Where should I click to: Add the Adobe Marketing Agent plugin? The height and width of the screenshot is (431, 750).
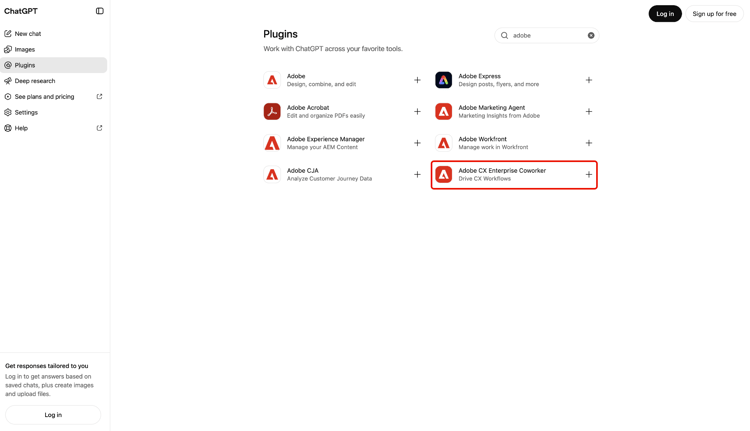(589, 111)
